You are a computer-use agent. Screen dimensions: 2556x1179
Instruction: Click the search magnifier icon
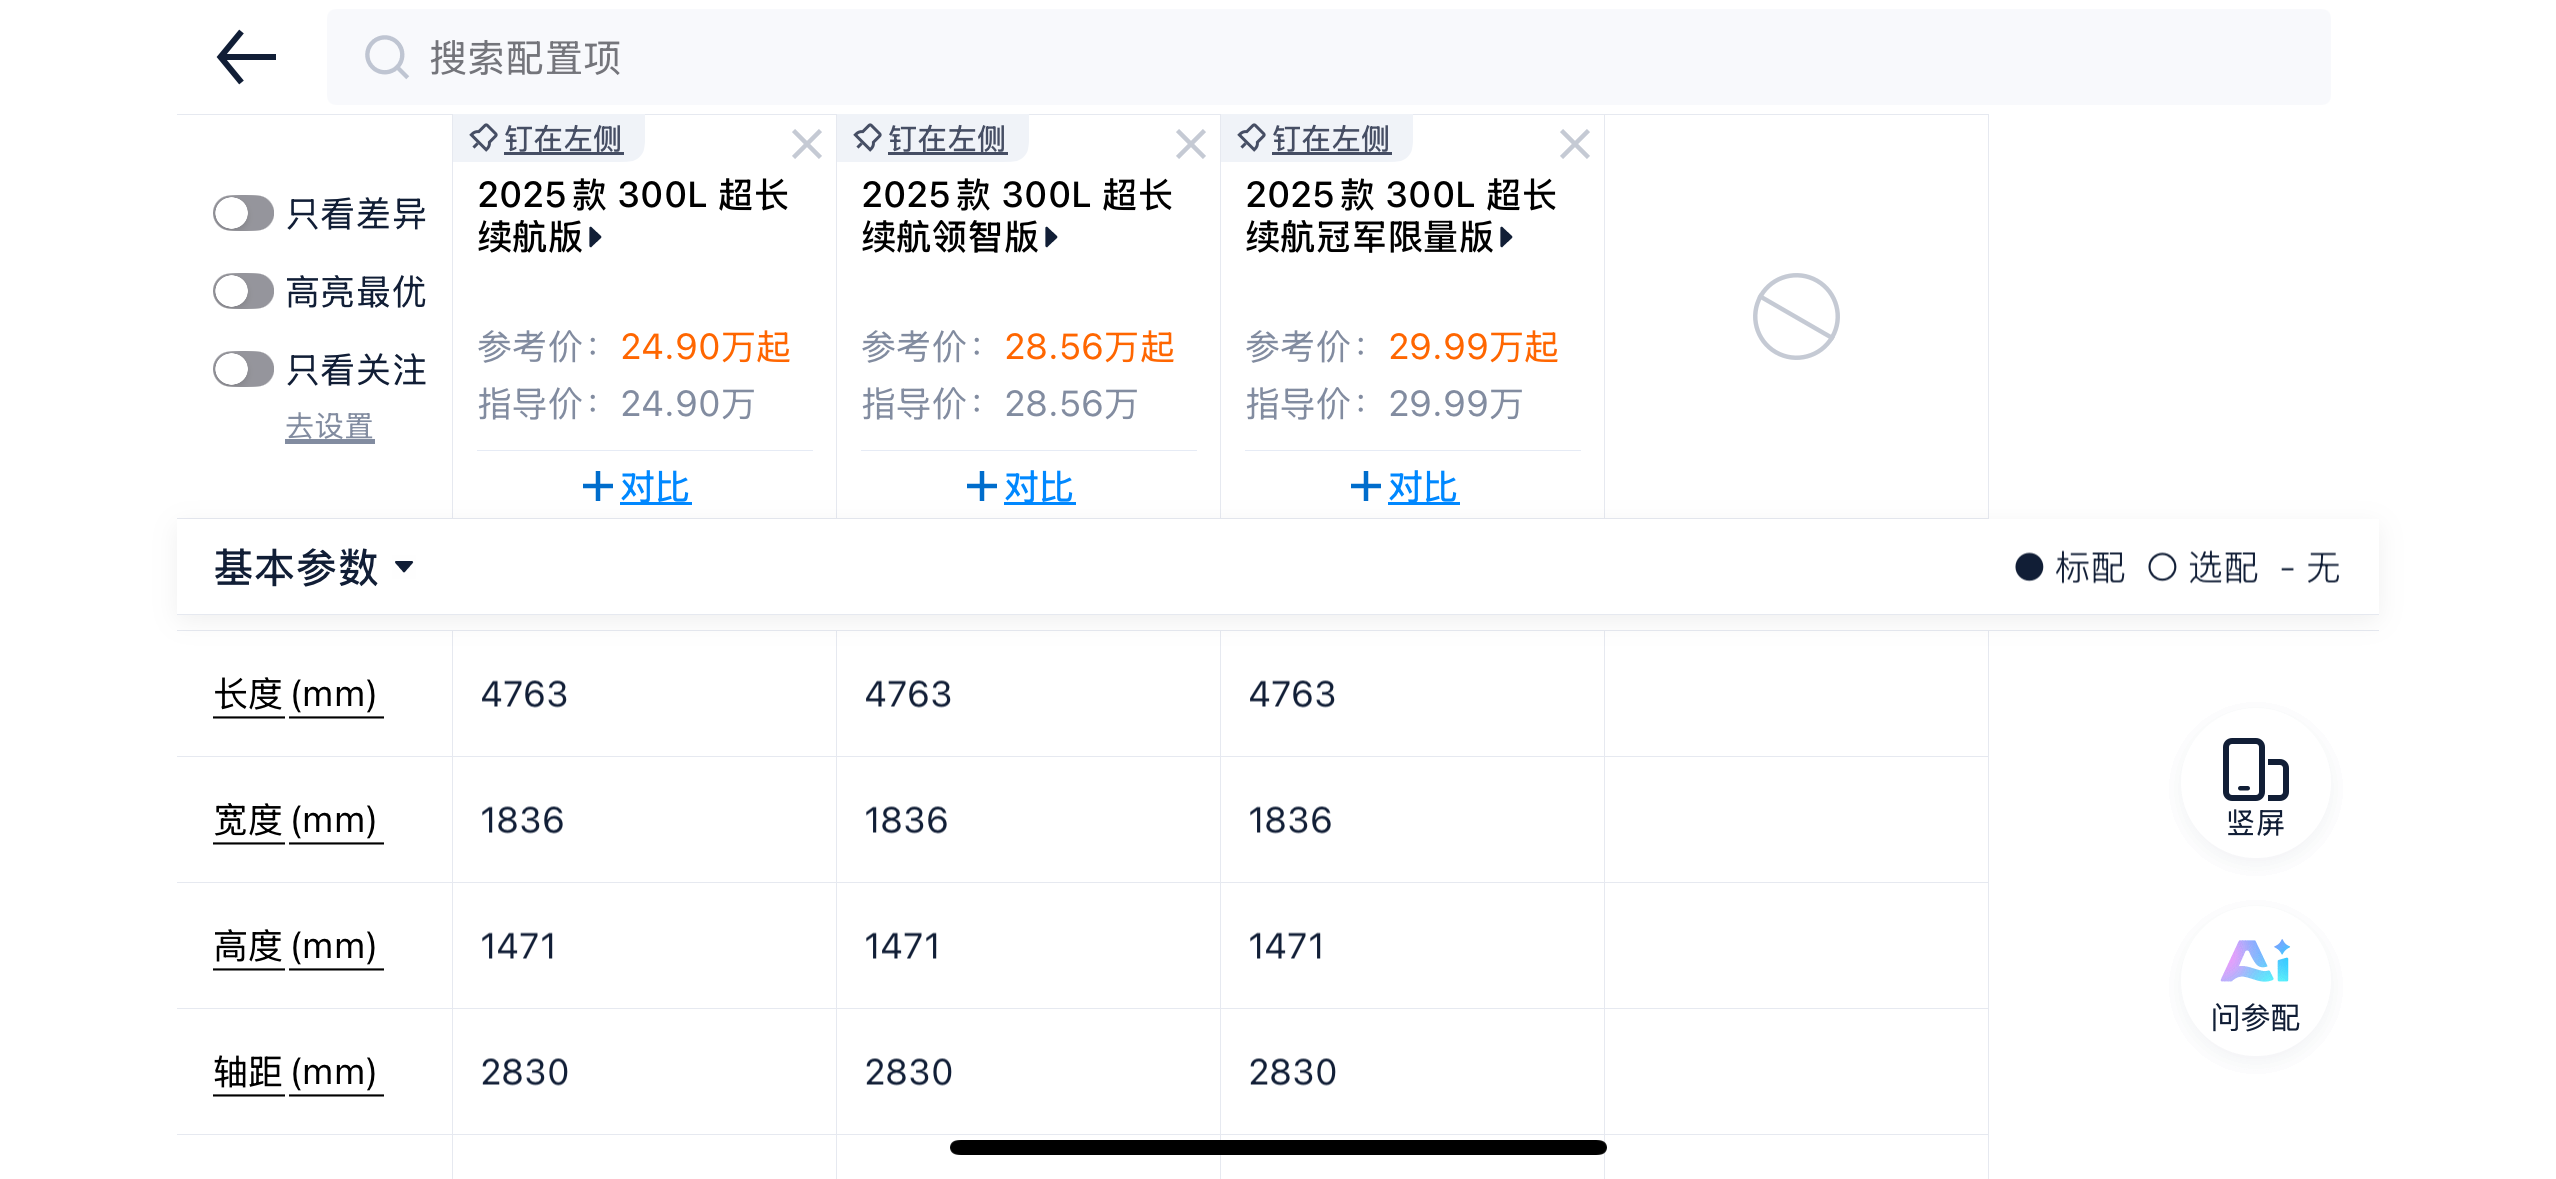click(386, 58)
